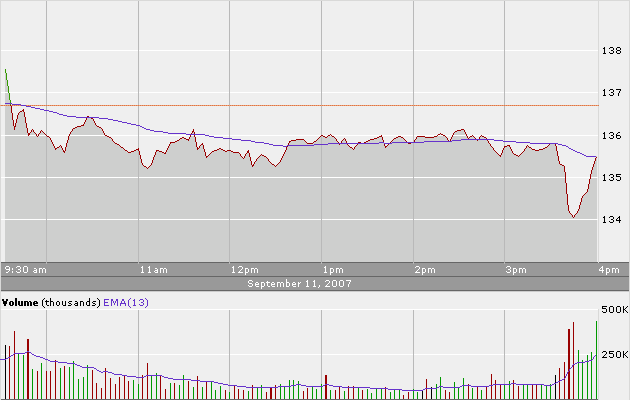
Task: Click the 135 price axis label
Action: click(x=612, y=177)
